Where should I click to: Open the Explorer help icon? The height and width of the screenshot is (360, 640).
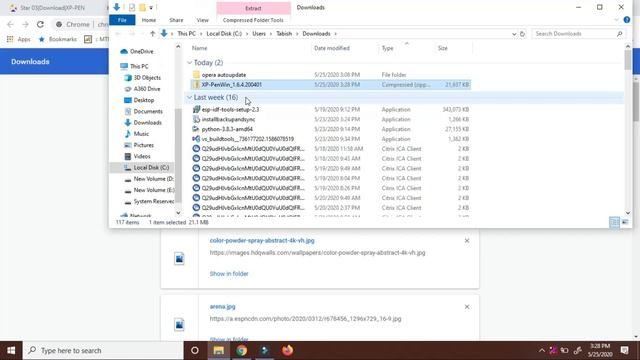coord(627,20)
